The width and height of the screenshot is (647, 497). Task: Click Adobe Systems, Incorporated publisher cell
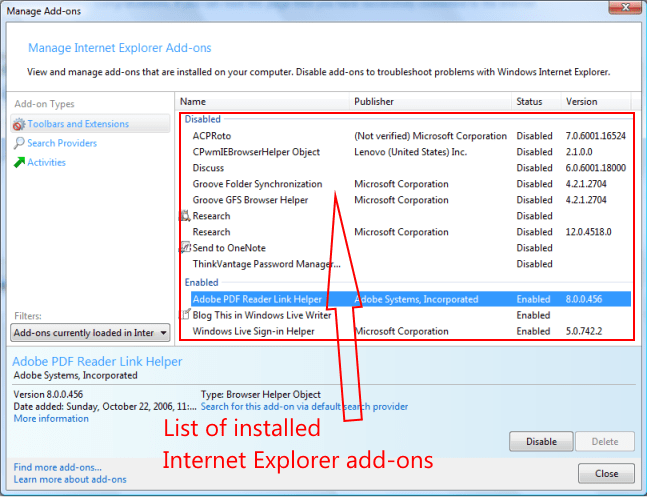416,299
